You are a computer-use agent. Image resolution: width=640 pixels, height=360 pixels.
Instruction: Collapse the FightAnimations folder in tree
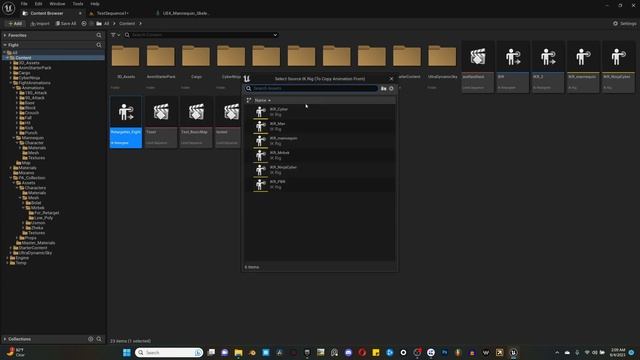[x=11, y=83]
